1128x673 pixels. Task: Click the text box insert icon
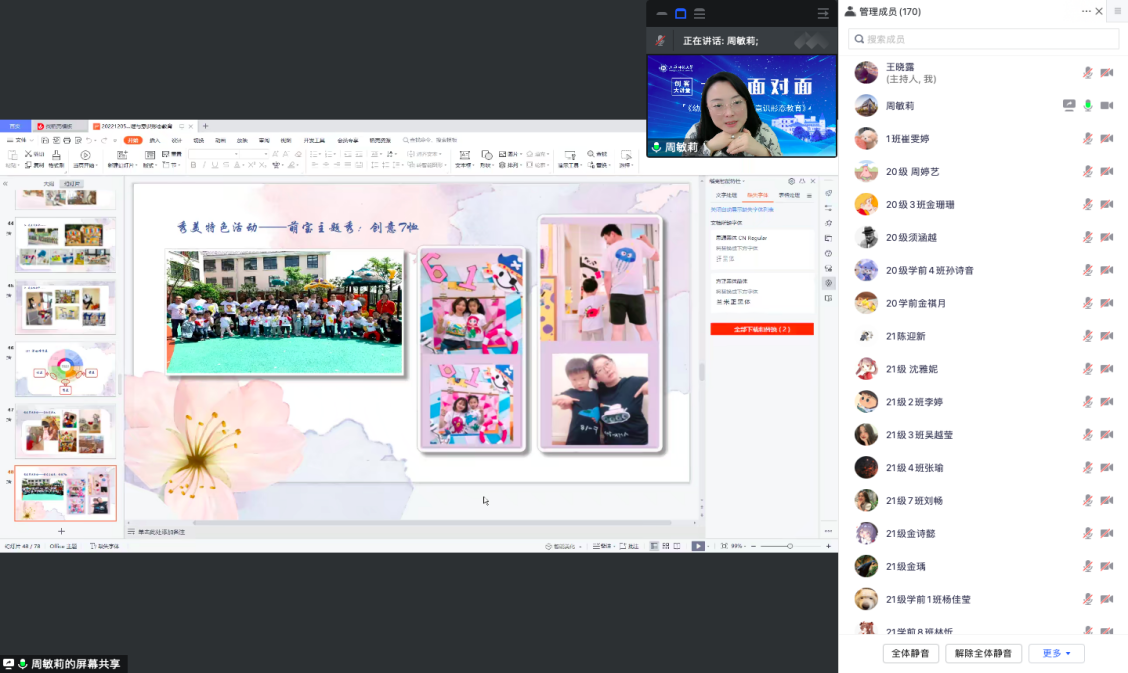point(463,156)
